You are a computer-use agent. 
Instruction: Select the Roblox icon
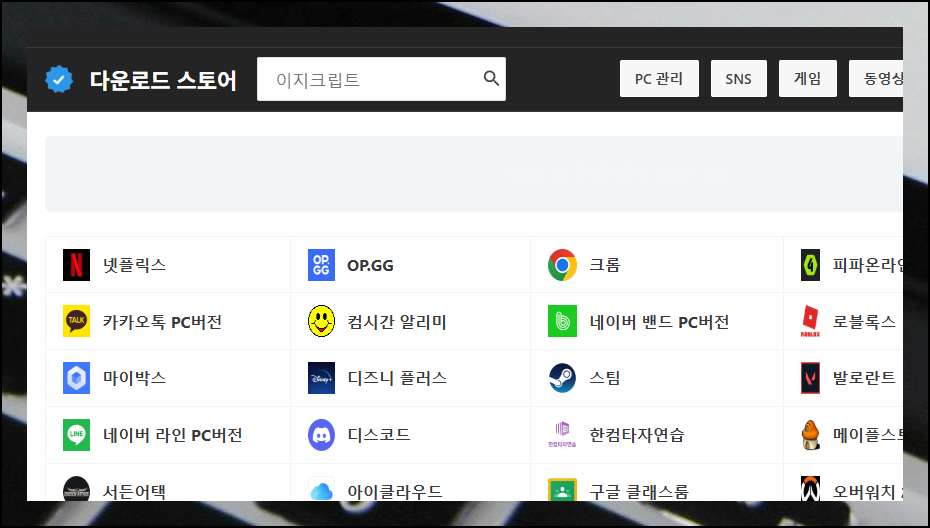click(810, 321)
